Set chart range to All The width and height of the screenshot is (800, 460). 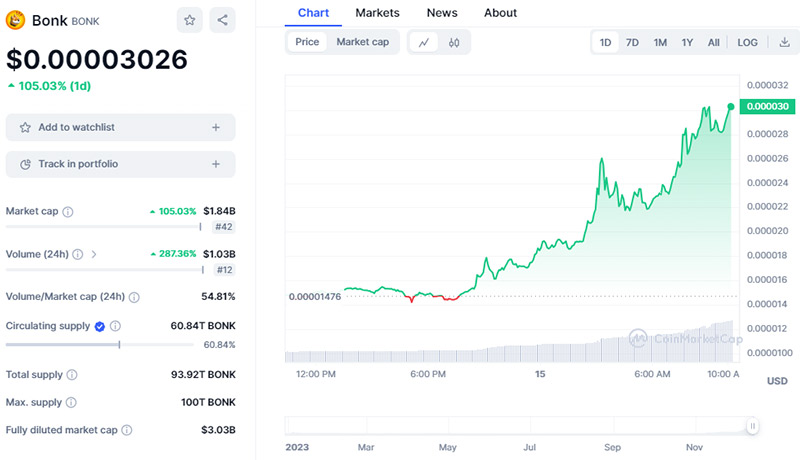pos(713,42)
